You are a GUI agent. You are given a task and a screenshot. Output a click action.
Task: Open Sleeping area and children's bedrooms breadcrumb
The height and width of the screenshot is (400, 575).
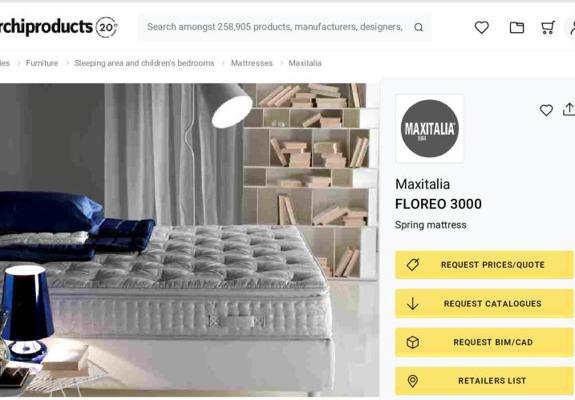coord(144,63)
